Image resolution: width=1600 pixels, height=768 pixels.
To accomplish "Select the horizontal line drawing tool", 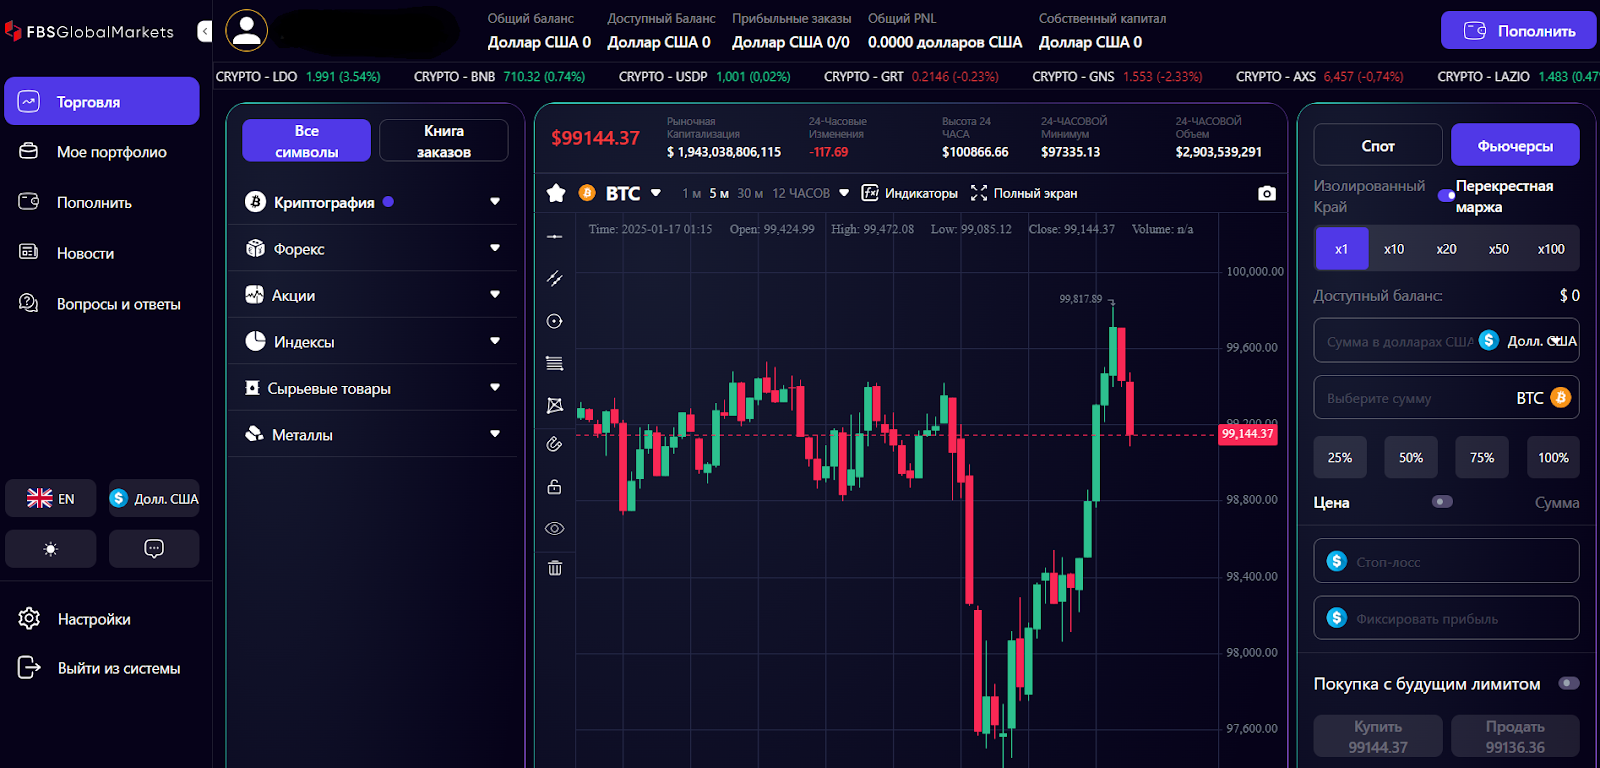I will 555,236.
